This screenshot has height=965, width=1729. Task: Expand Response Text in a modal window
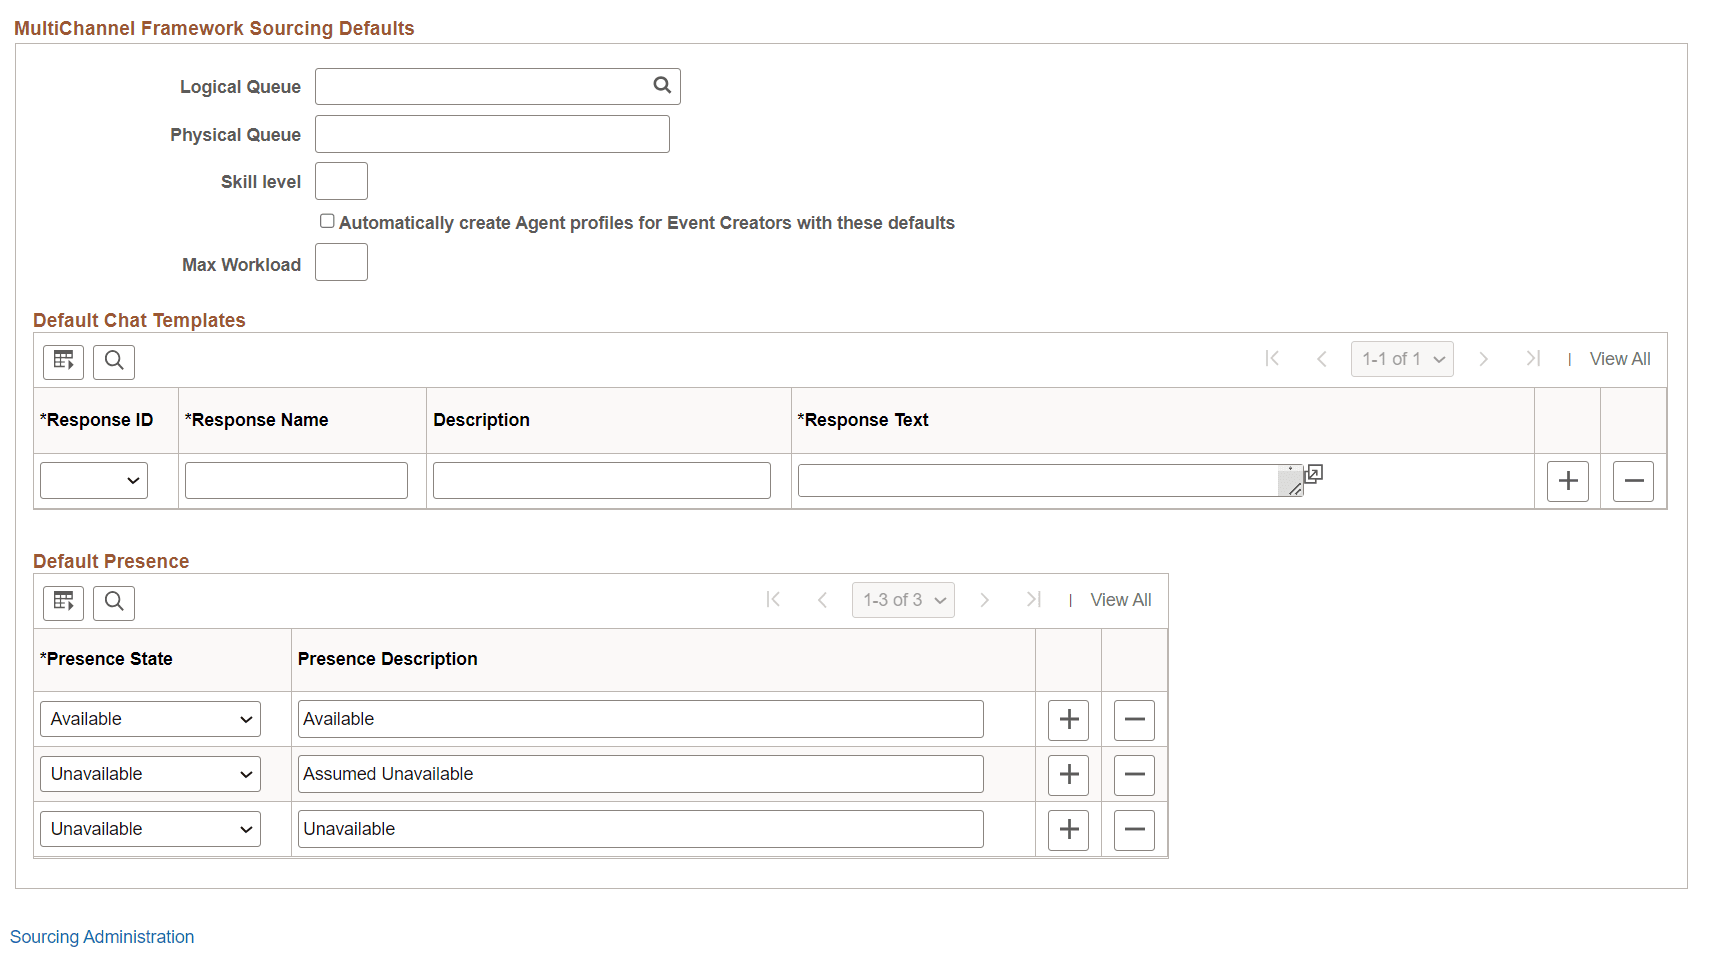(1312, 474)
